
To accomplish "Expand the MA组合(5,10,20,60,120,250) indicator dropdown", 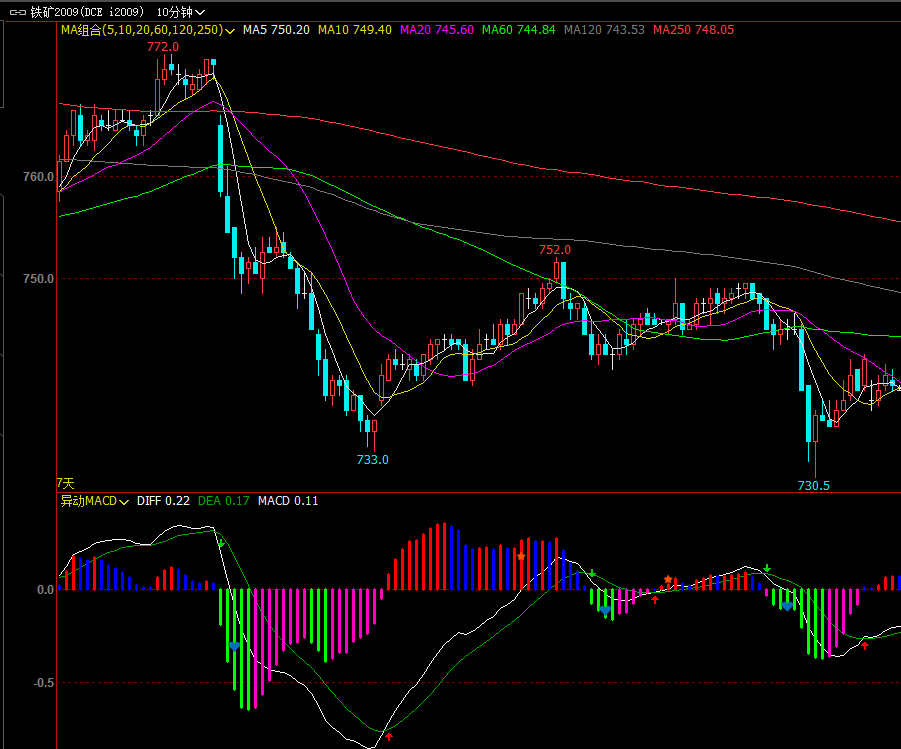I will point(148,30).
